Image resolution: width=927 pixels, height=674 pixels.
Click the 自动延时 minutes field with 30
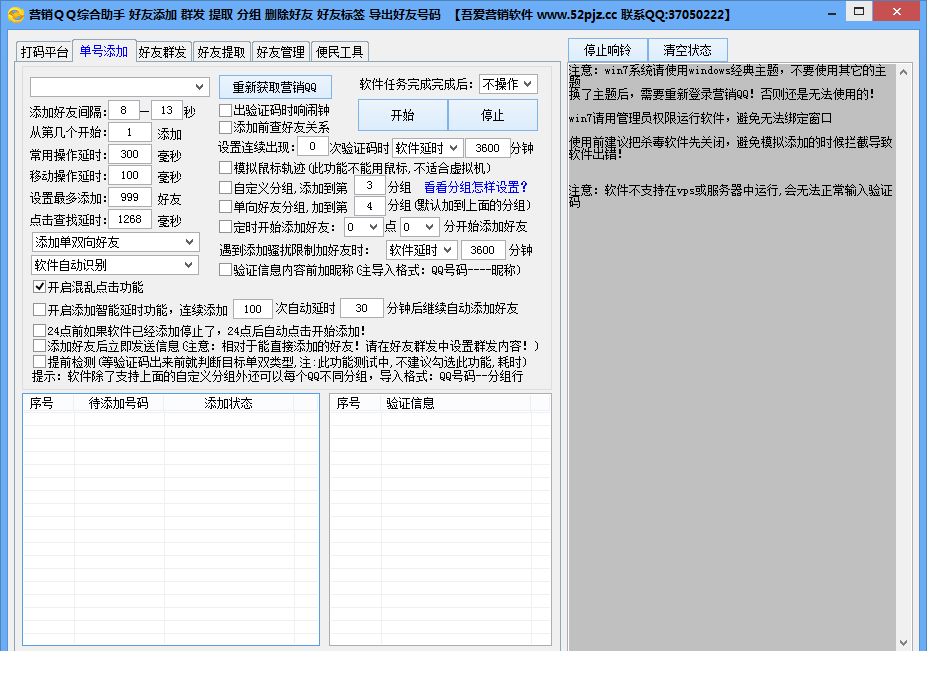(362, 308)
